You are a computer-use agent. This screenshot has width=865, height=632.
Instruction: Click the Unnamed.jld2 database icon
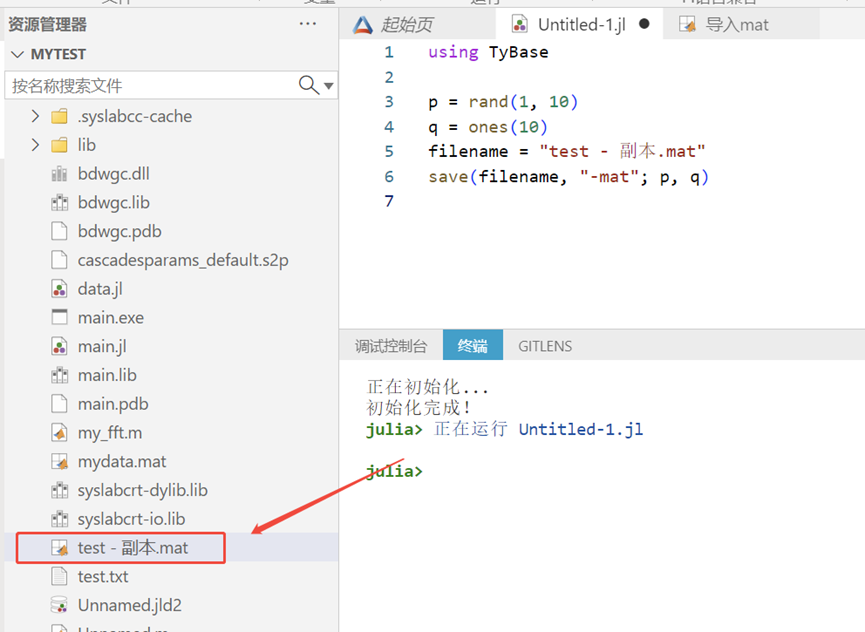pyautogui.click(x=59, y=605)
